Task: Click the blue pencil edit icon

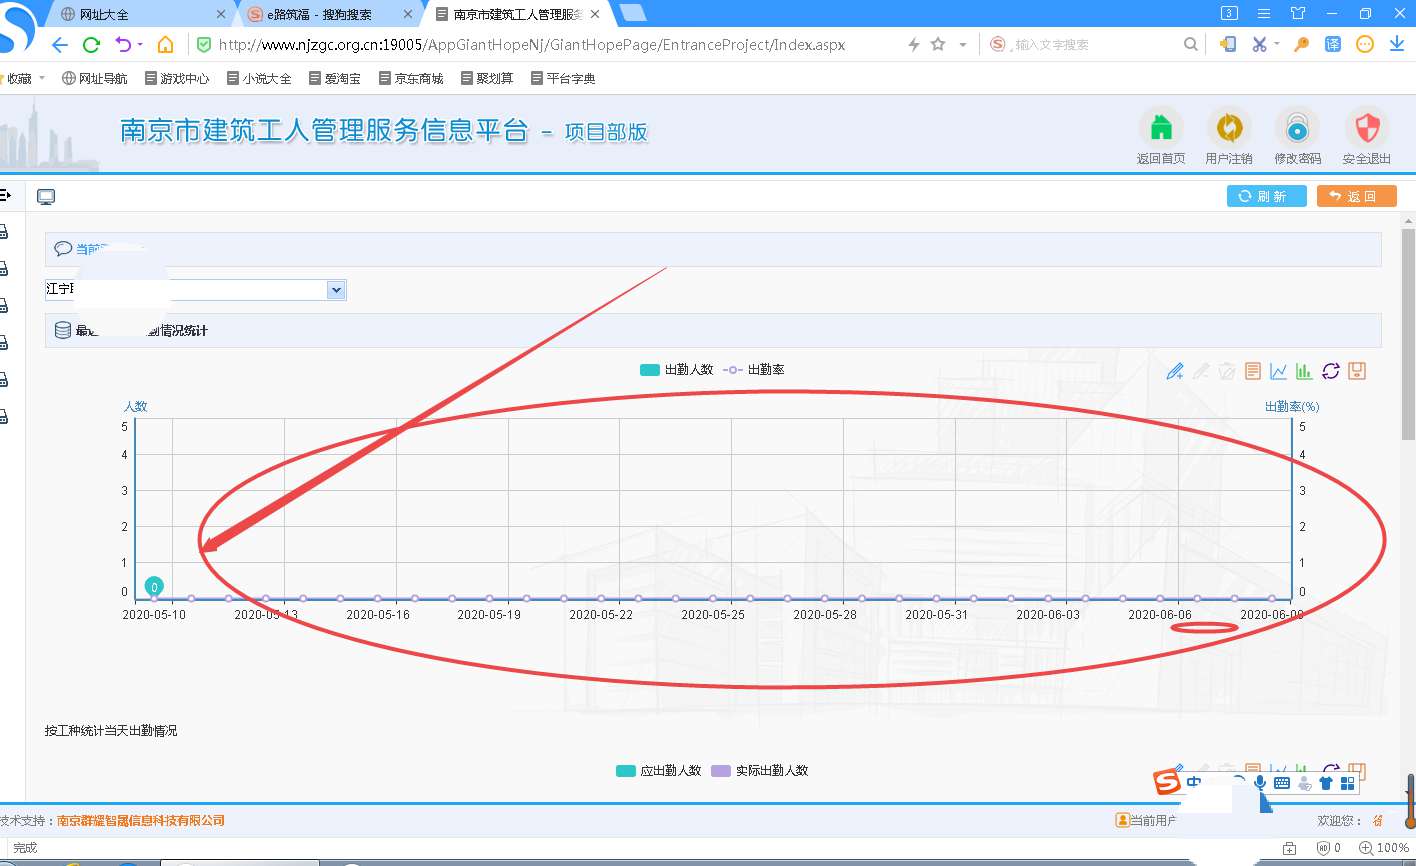Action: click(x=1175, y=371)
